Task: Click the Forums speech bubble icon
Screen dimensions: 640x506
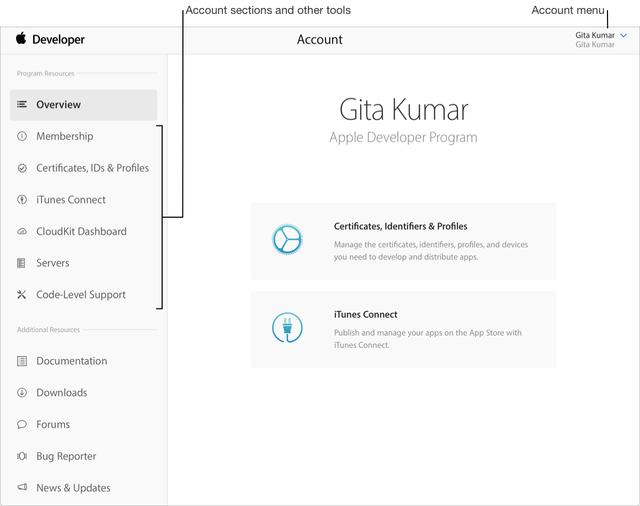Action: pos(22,424)
